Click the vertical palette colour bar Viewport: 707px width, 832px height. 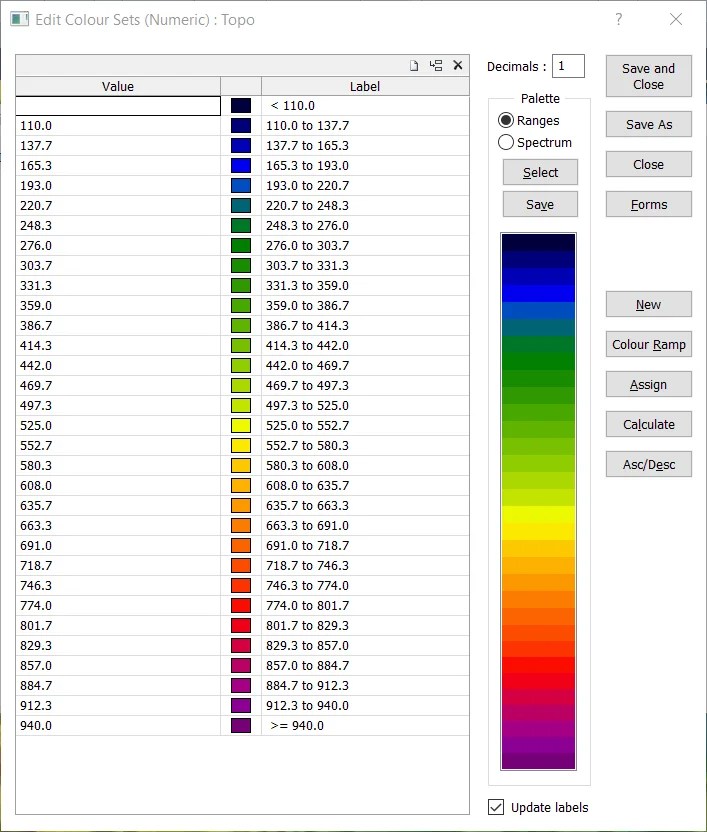(x=538, y=501)
